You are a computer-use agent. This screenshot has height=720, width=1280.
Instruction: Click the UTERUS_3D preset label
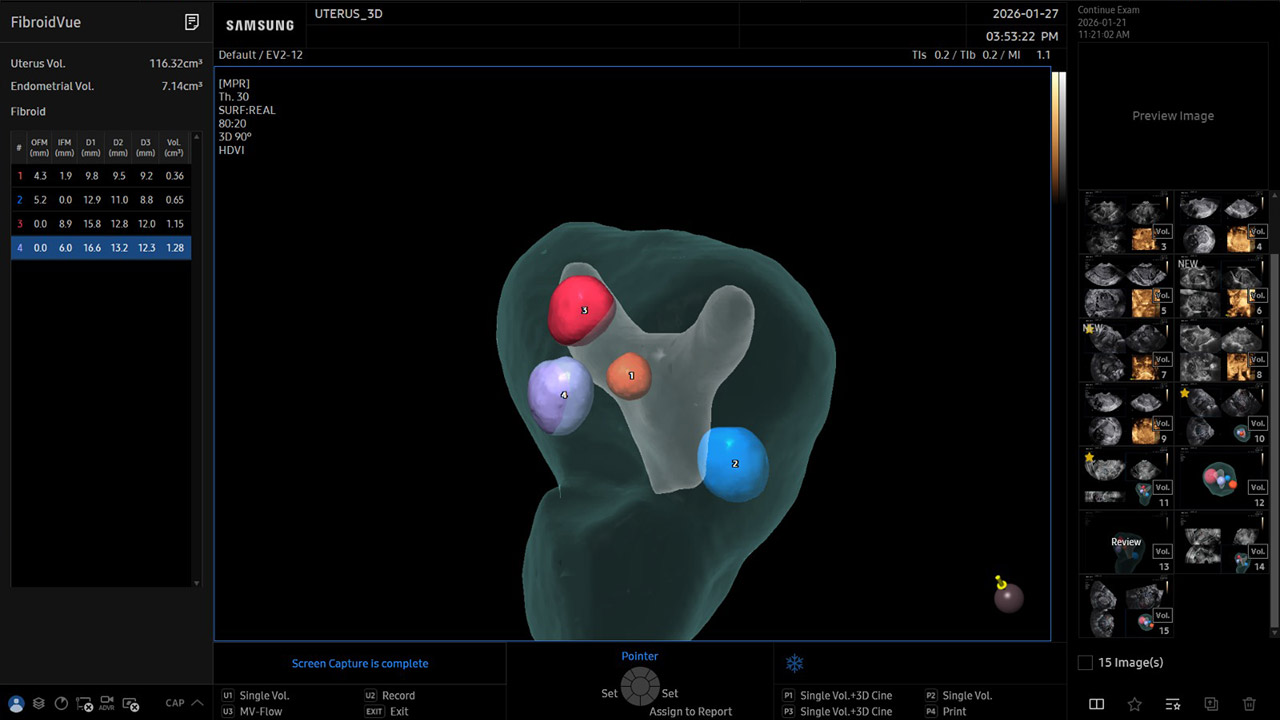point(348,14)
